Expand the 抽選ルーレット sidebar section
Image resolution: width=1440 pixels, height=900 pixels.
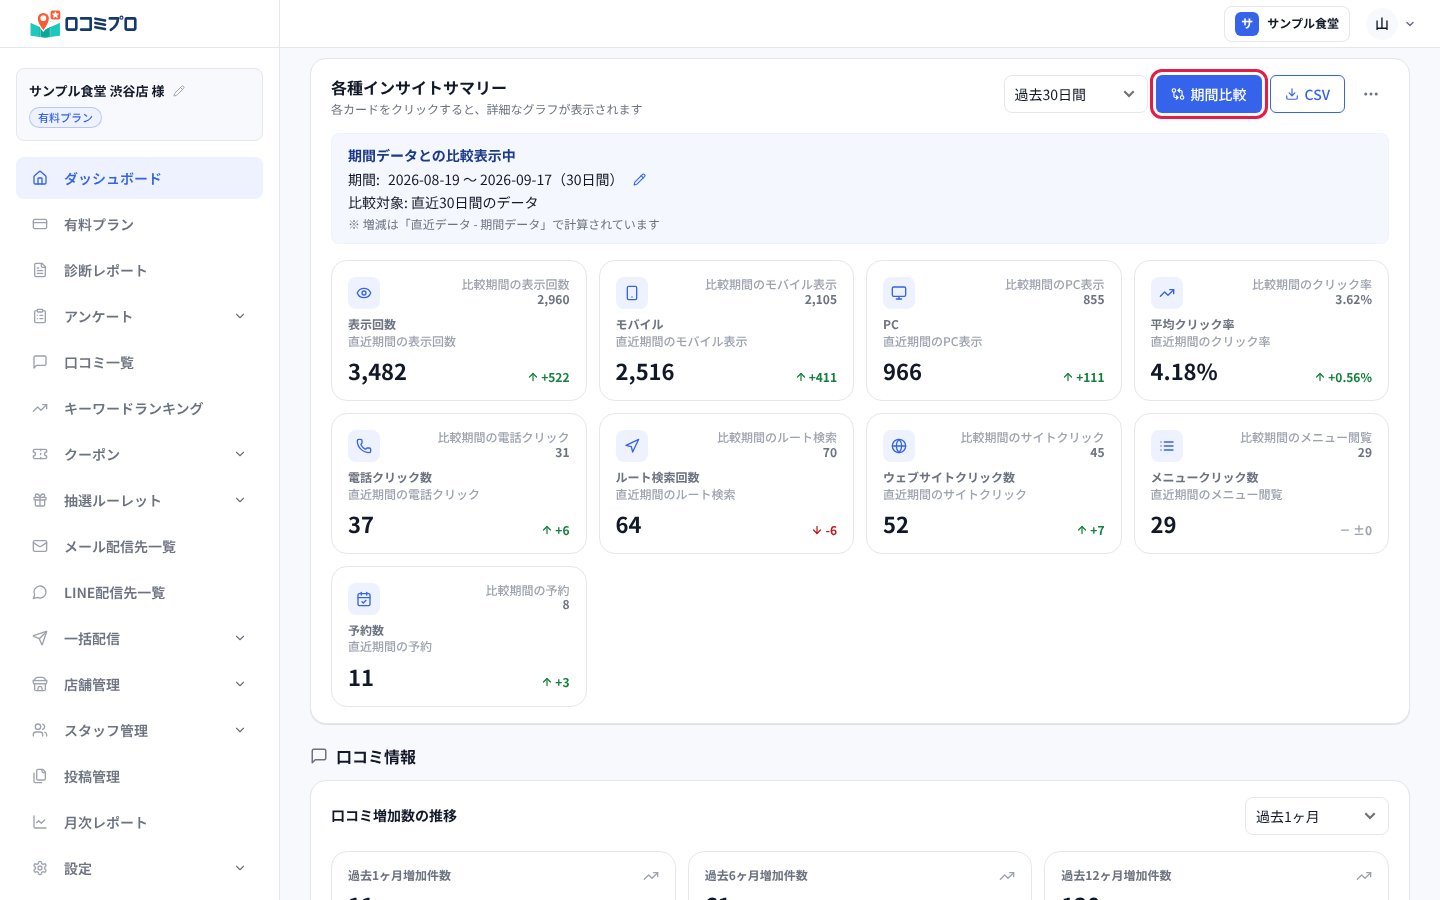139,500
